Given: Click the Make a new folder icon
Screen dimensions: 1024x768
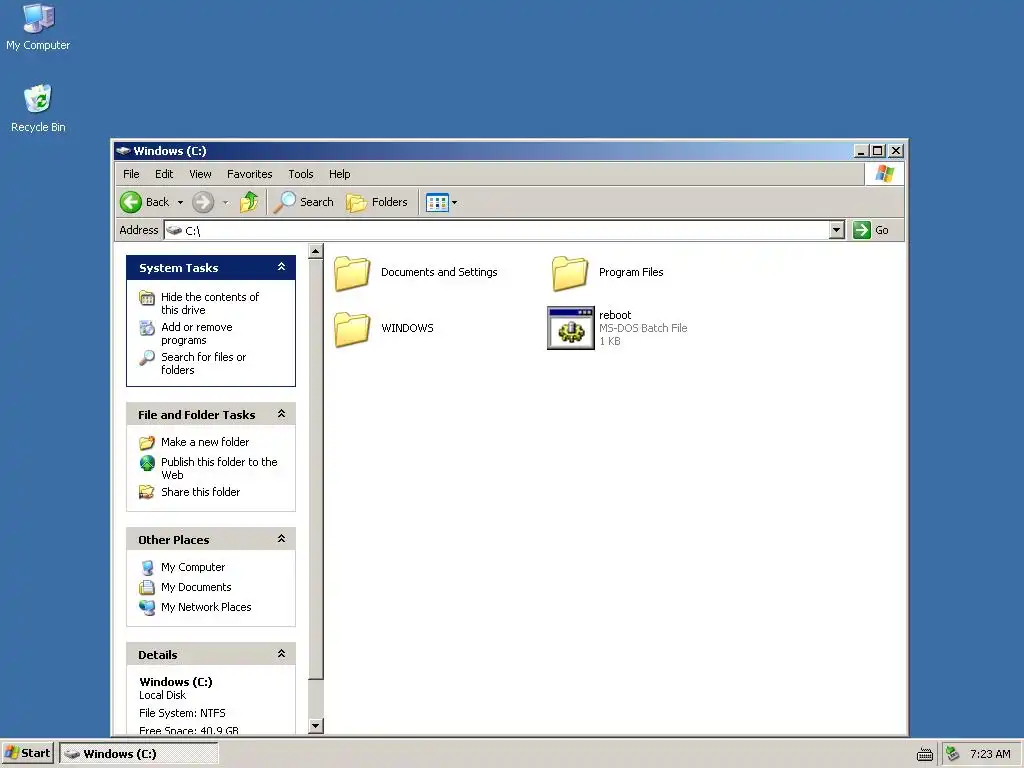Looking at the screenshot, I should pos(147,443).
